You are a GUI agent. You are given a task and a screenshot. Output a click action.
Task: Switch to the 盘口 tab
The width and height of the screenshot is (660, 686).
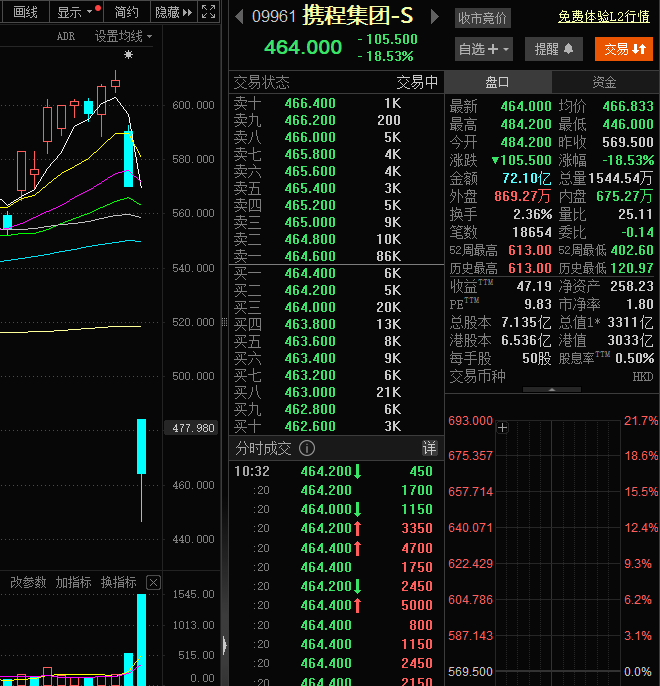point(498,82)
